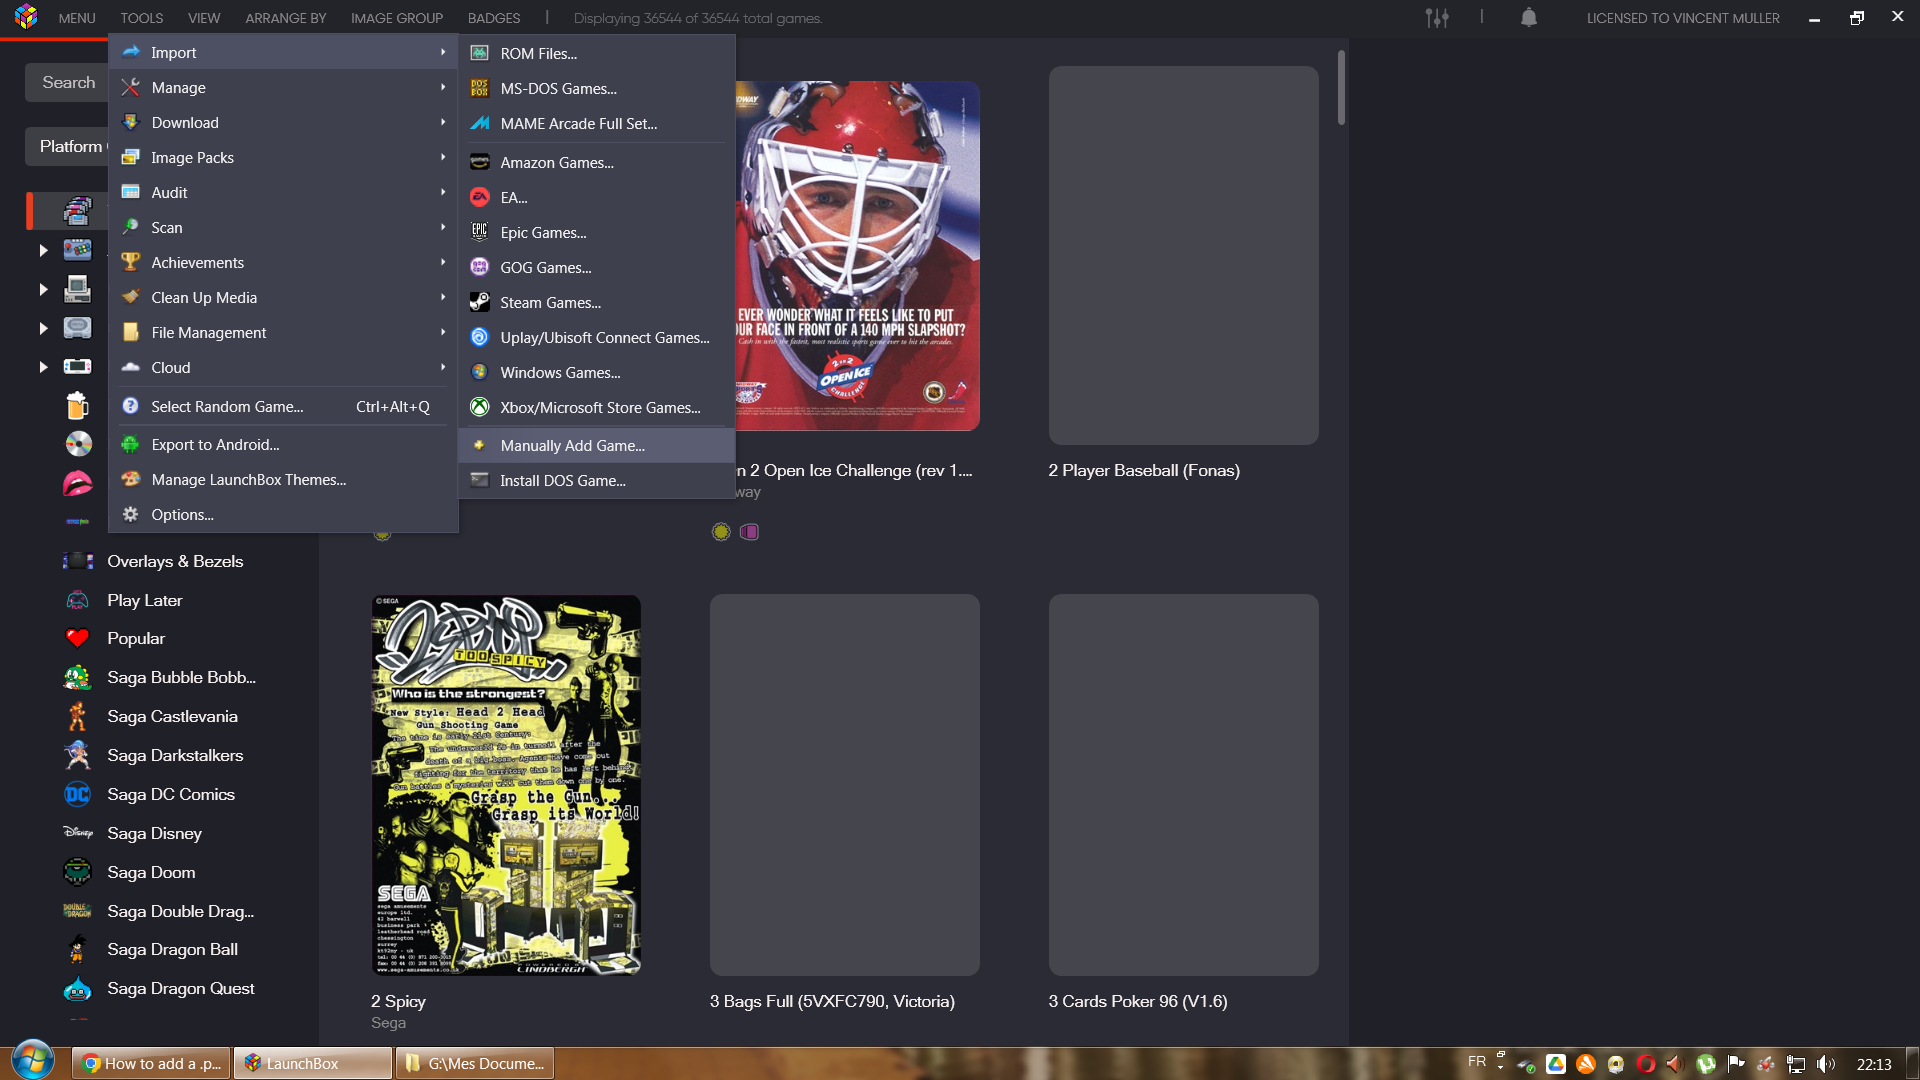Click the Popular heart icon
Image resolution: width=1920 pixels, height=1080 pixels.
[x=77, y=638]
